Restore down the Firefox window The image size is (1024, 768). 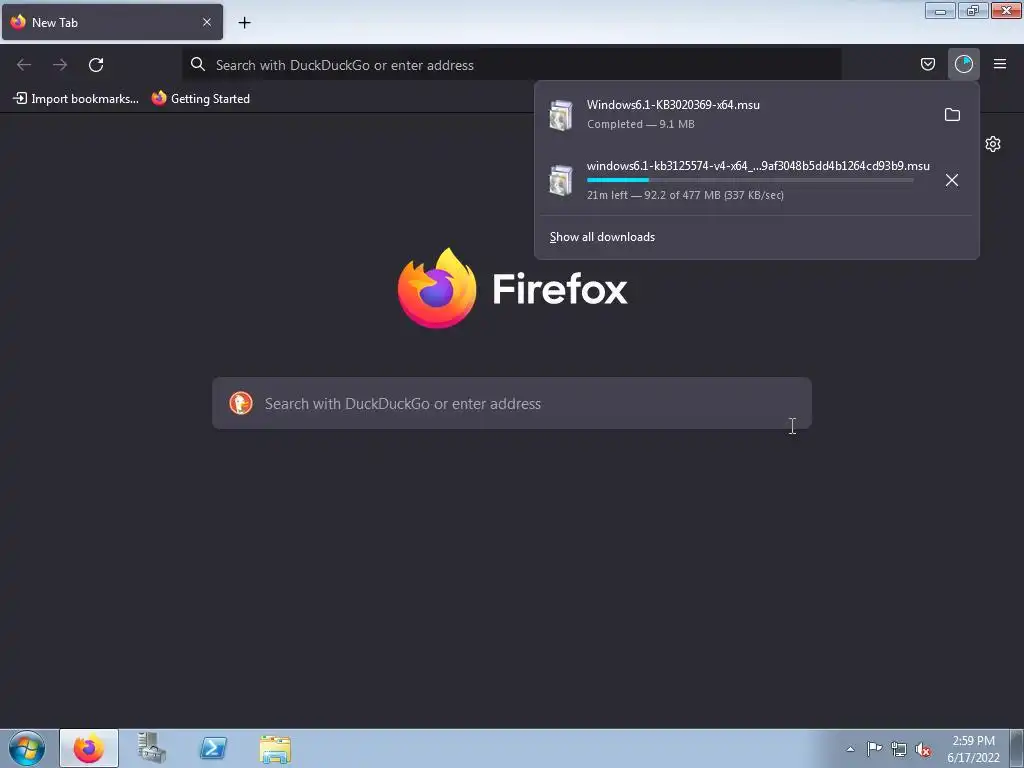point(973,10)
